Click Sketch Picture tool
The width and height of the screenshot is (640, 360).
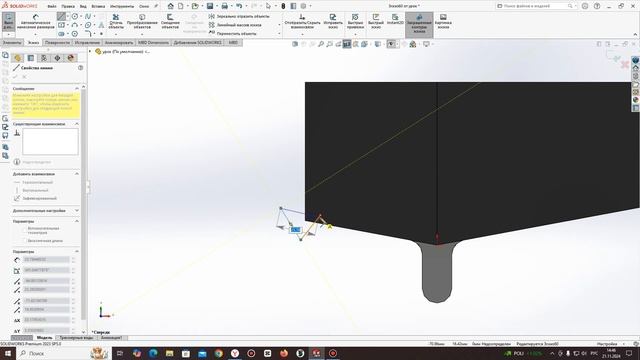pos(443,21)
